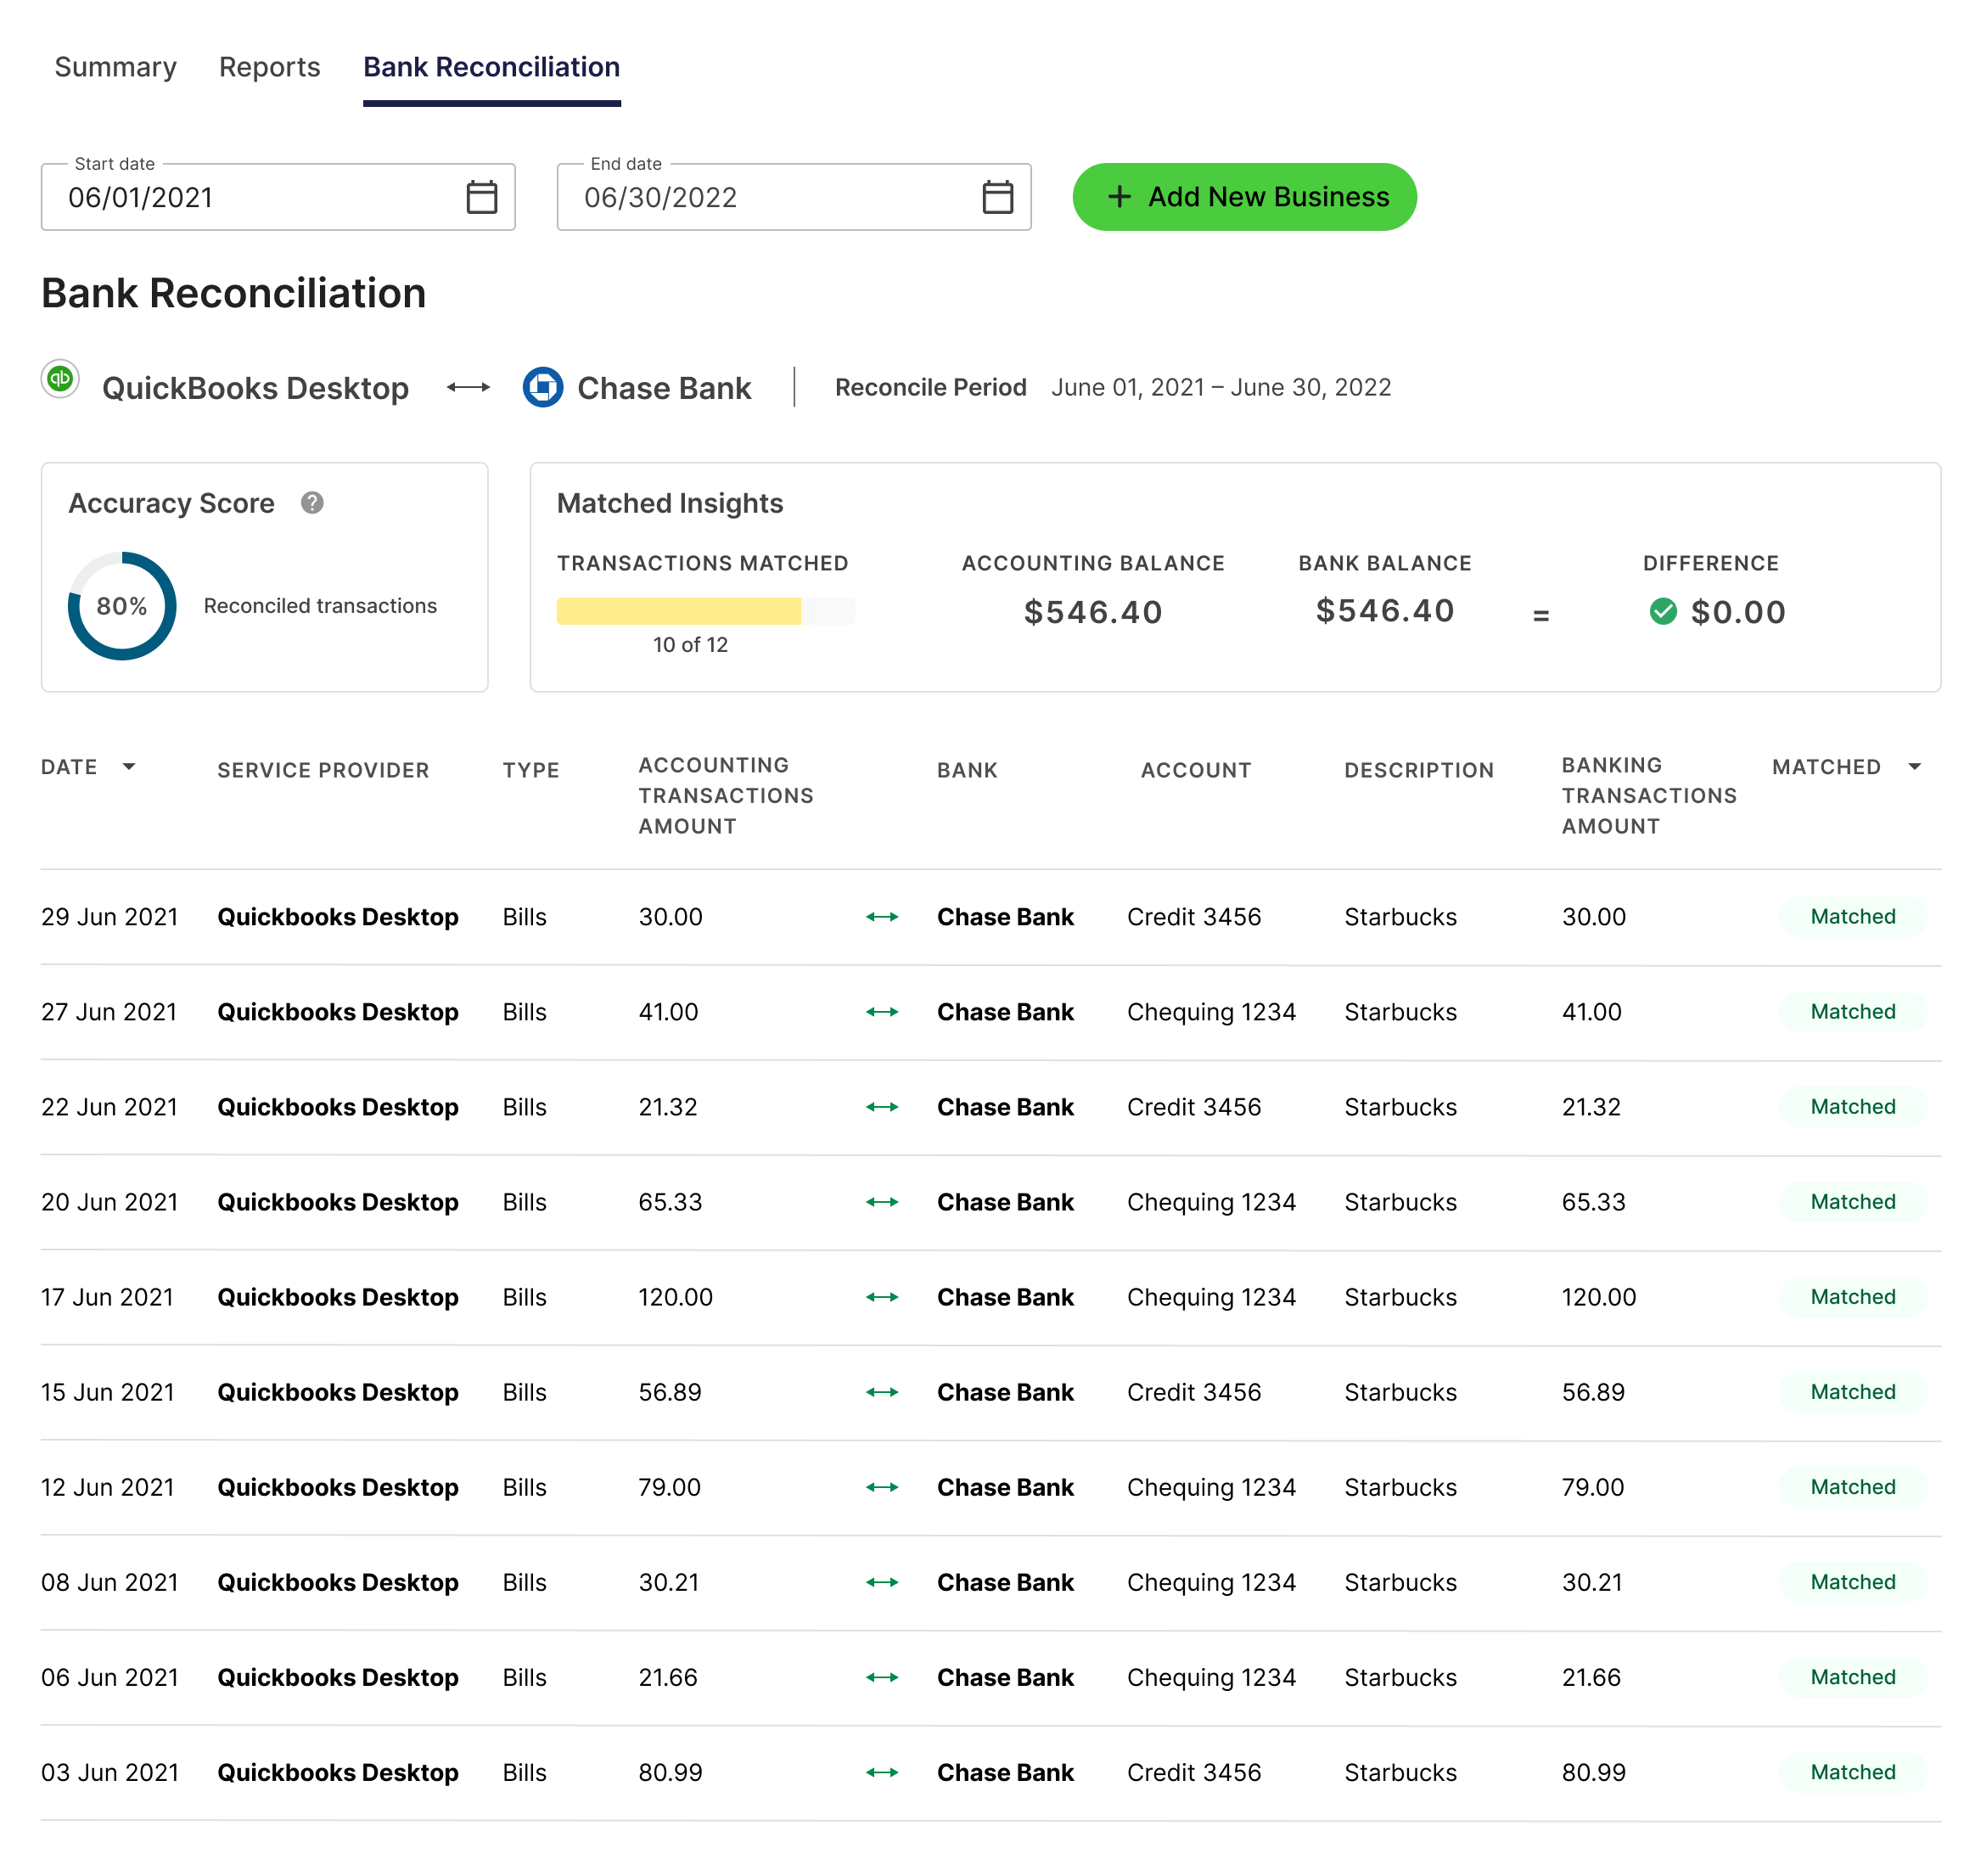Viewport: 1981px width, 1876px height.
Task: Click the match arrows icon in 17 Jun 2021 row
Action: coord(882,1297)
